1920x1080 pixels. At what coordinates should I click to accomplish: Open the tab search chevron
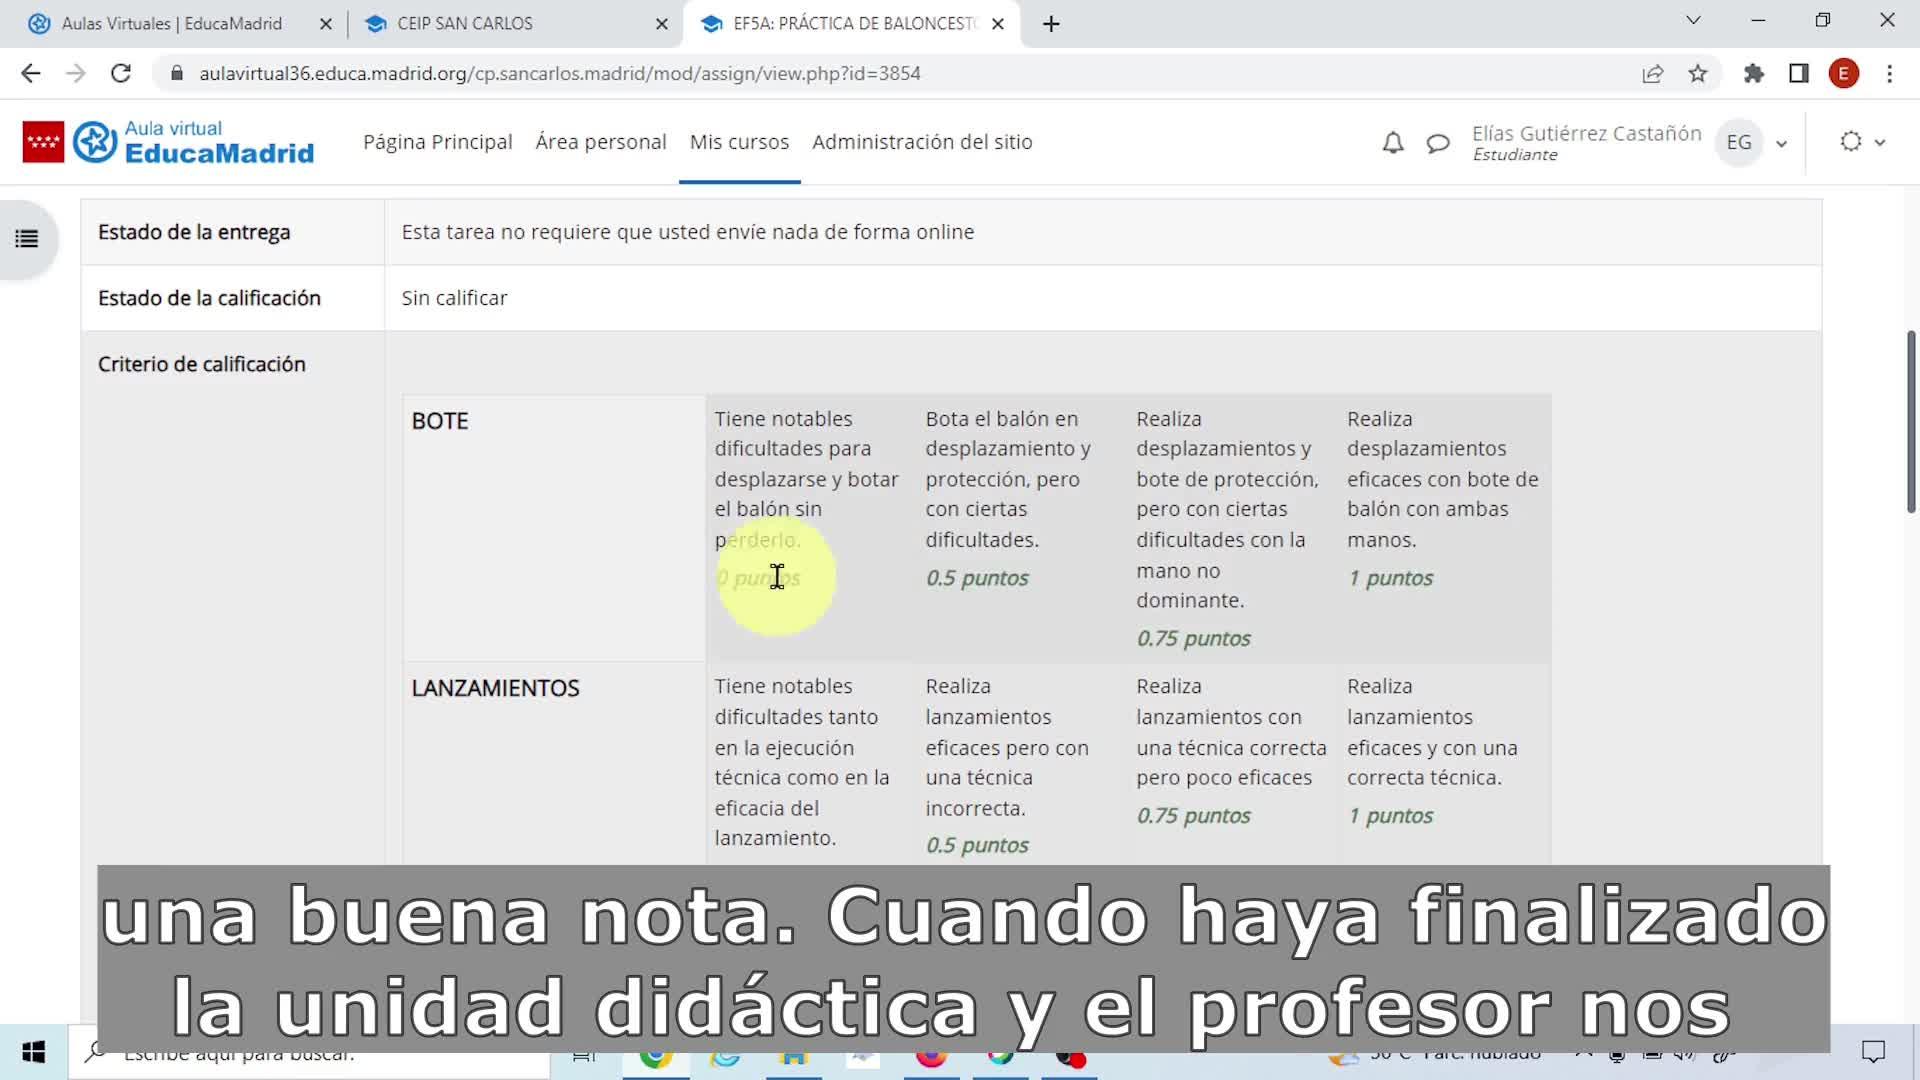[x=1693, y=20]
